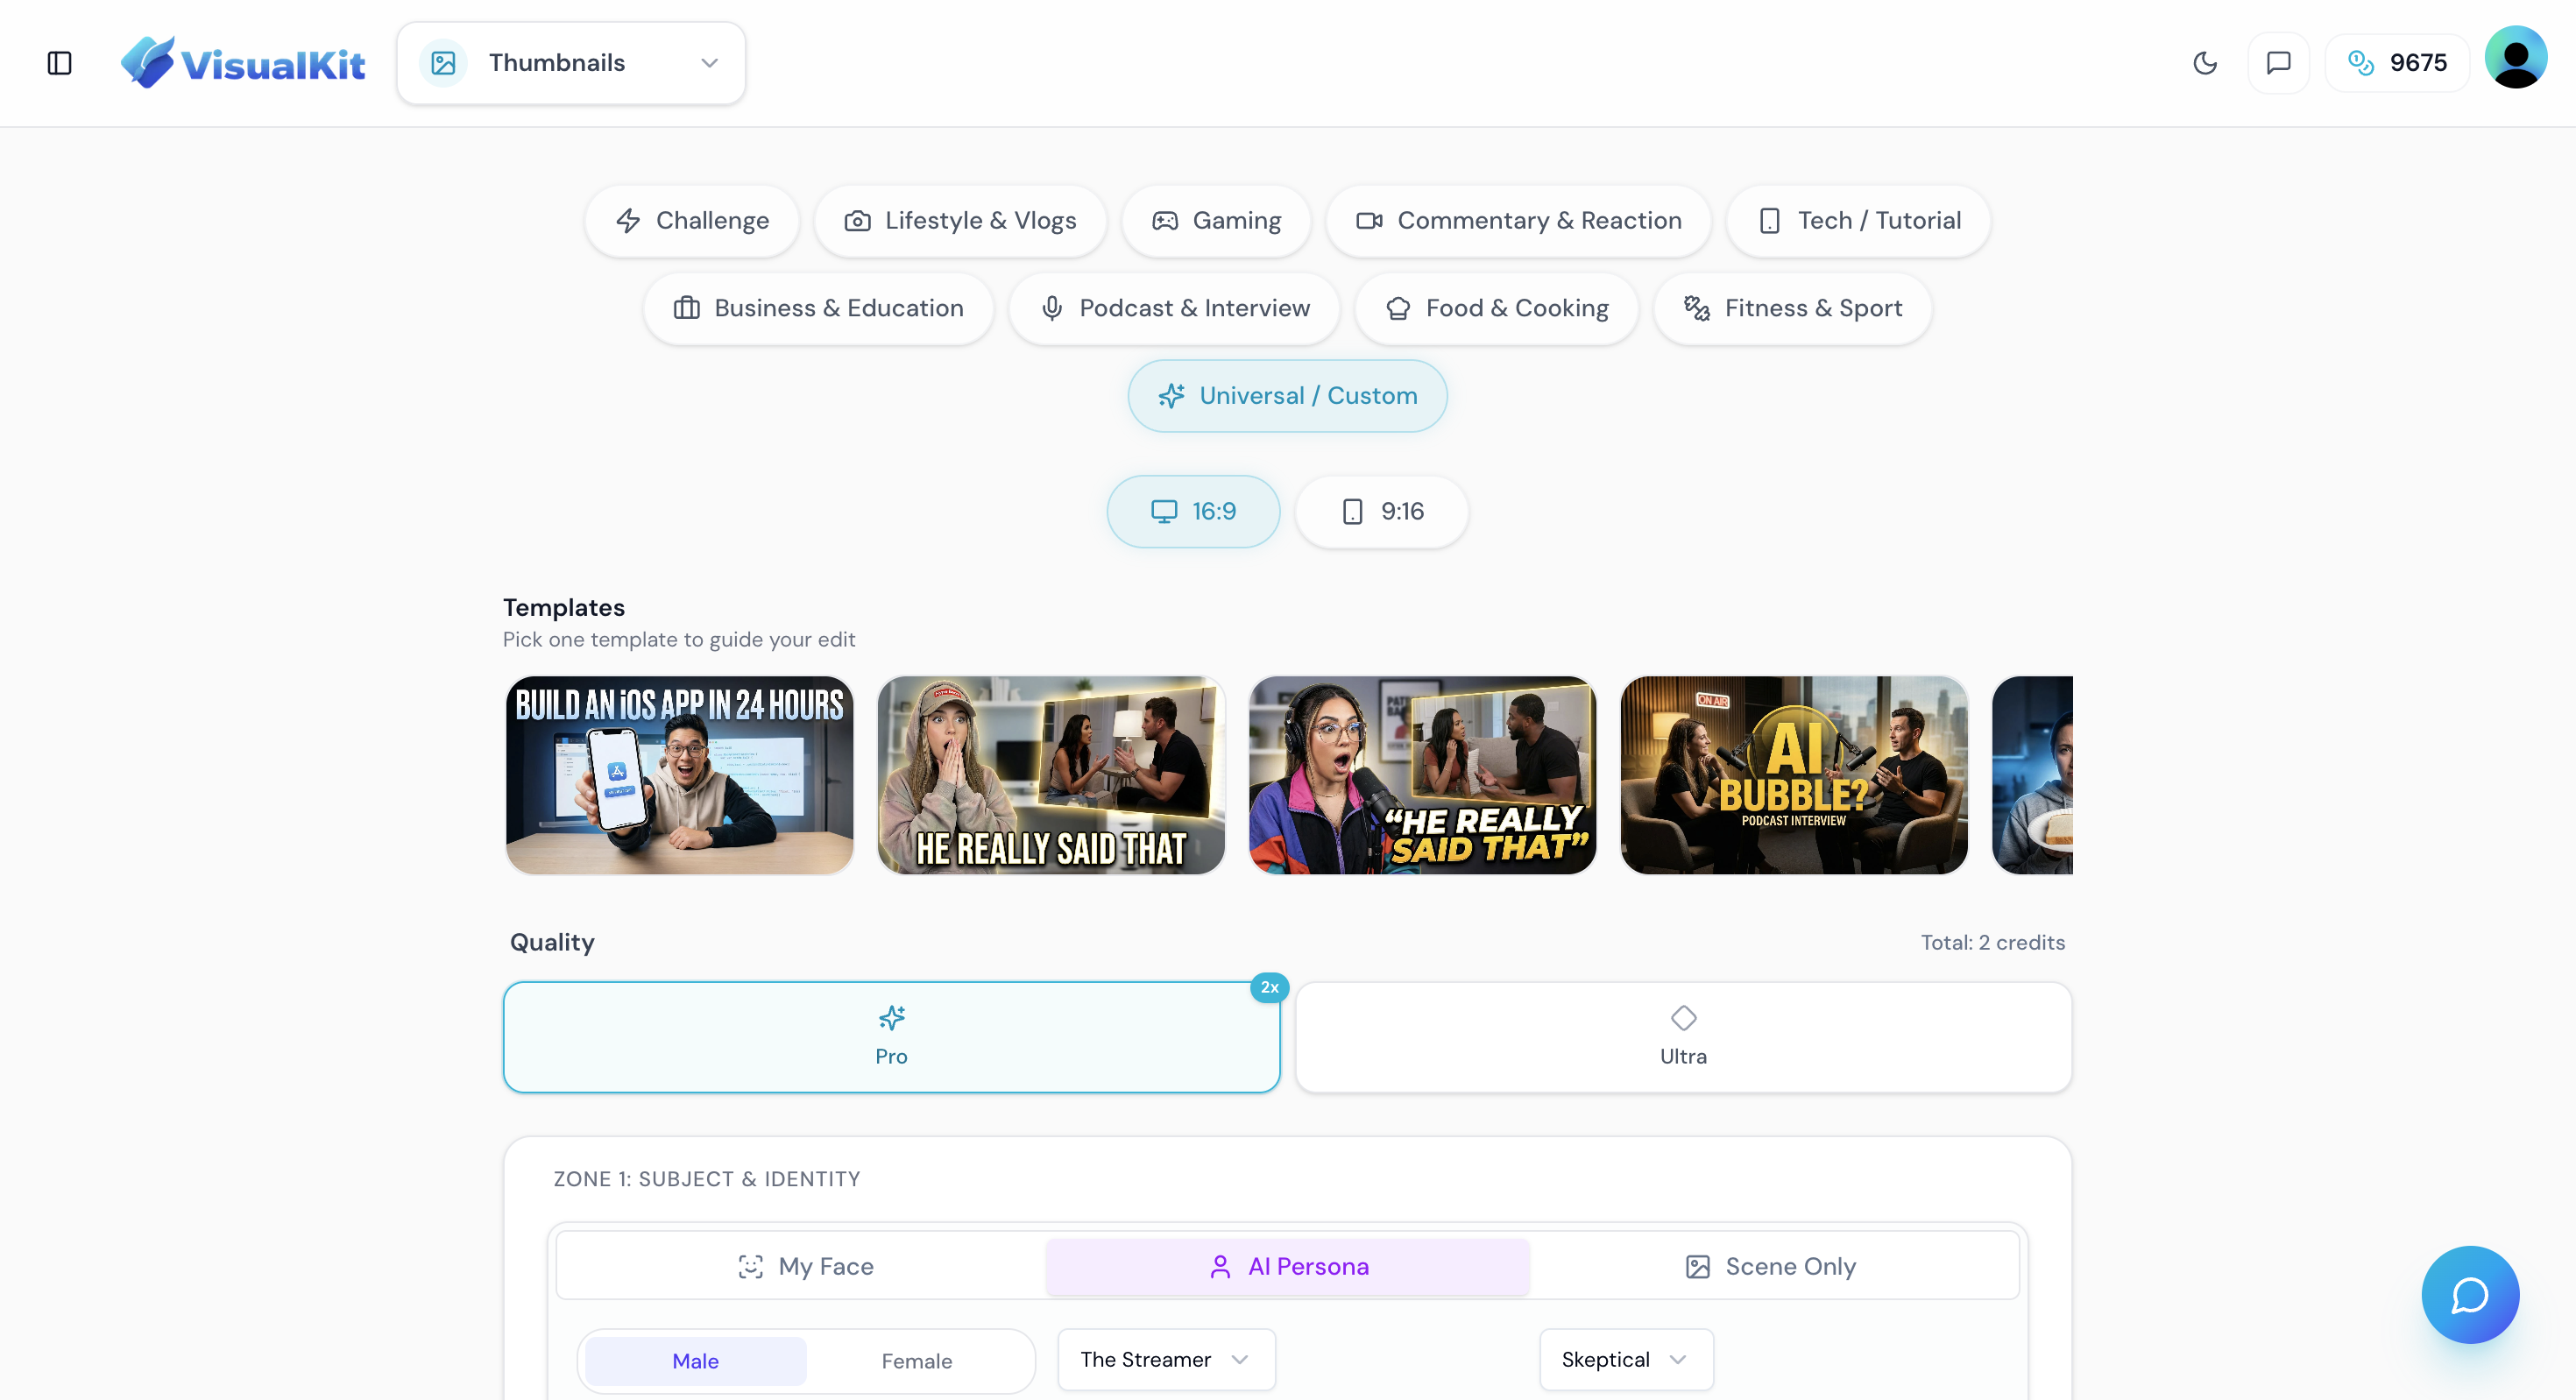Switch to the My Face tab
This screenshot has width=2576, height=1400.
coord(806,1265)
